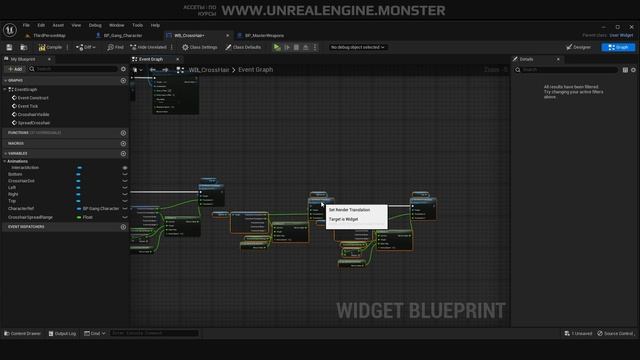Start play with the green Play icon
Viewport: 640px width, 360px height.
[x=277, y=47]
